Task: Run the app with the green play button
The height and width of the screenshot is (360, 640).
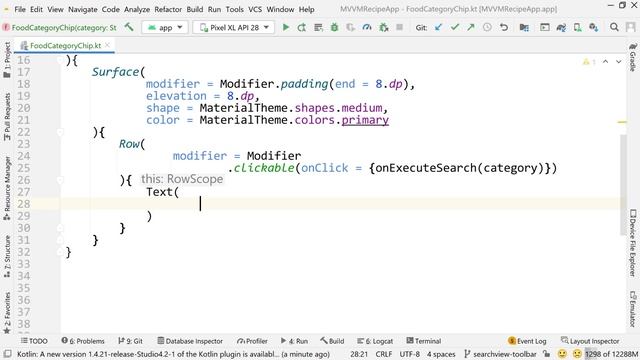Action: pos(286,27)
